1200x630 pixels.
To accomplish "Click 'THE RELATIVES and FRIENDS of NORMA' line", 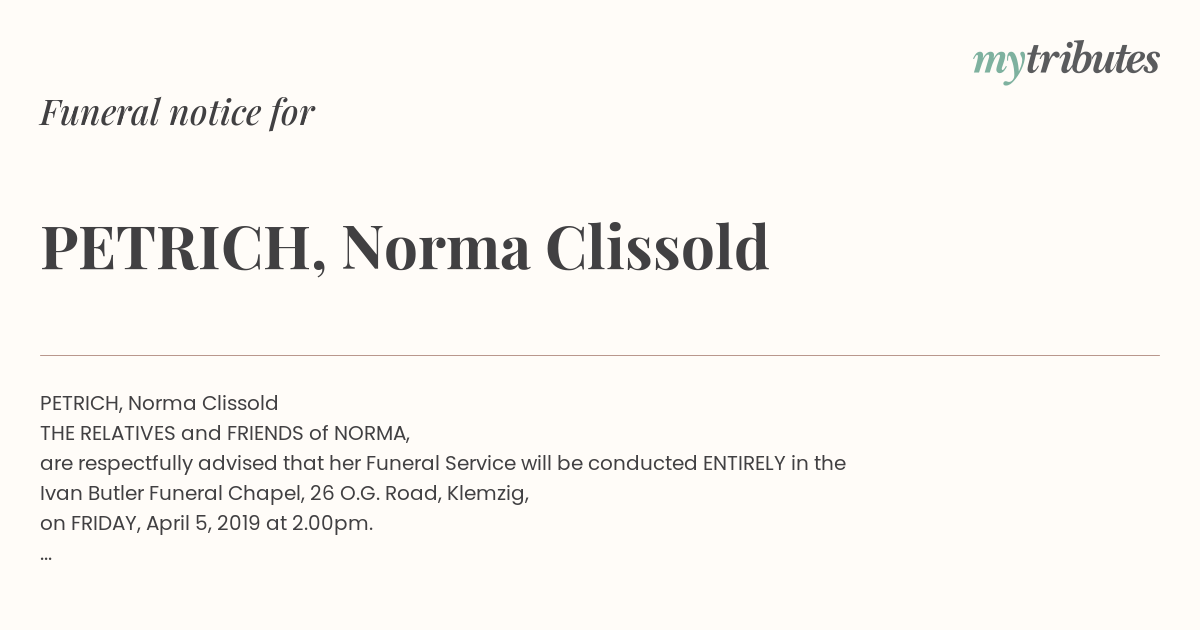I will point(225,433).
